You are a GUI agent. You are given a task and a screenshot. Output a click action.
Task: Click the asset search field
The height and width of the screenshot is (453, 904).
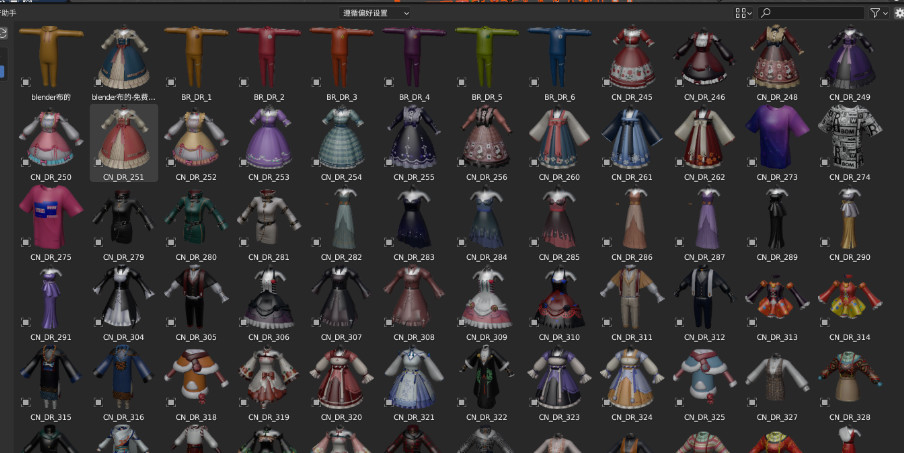coord(811,13)
